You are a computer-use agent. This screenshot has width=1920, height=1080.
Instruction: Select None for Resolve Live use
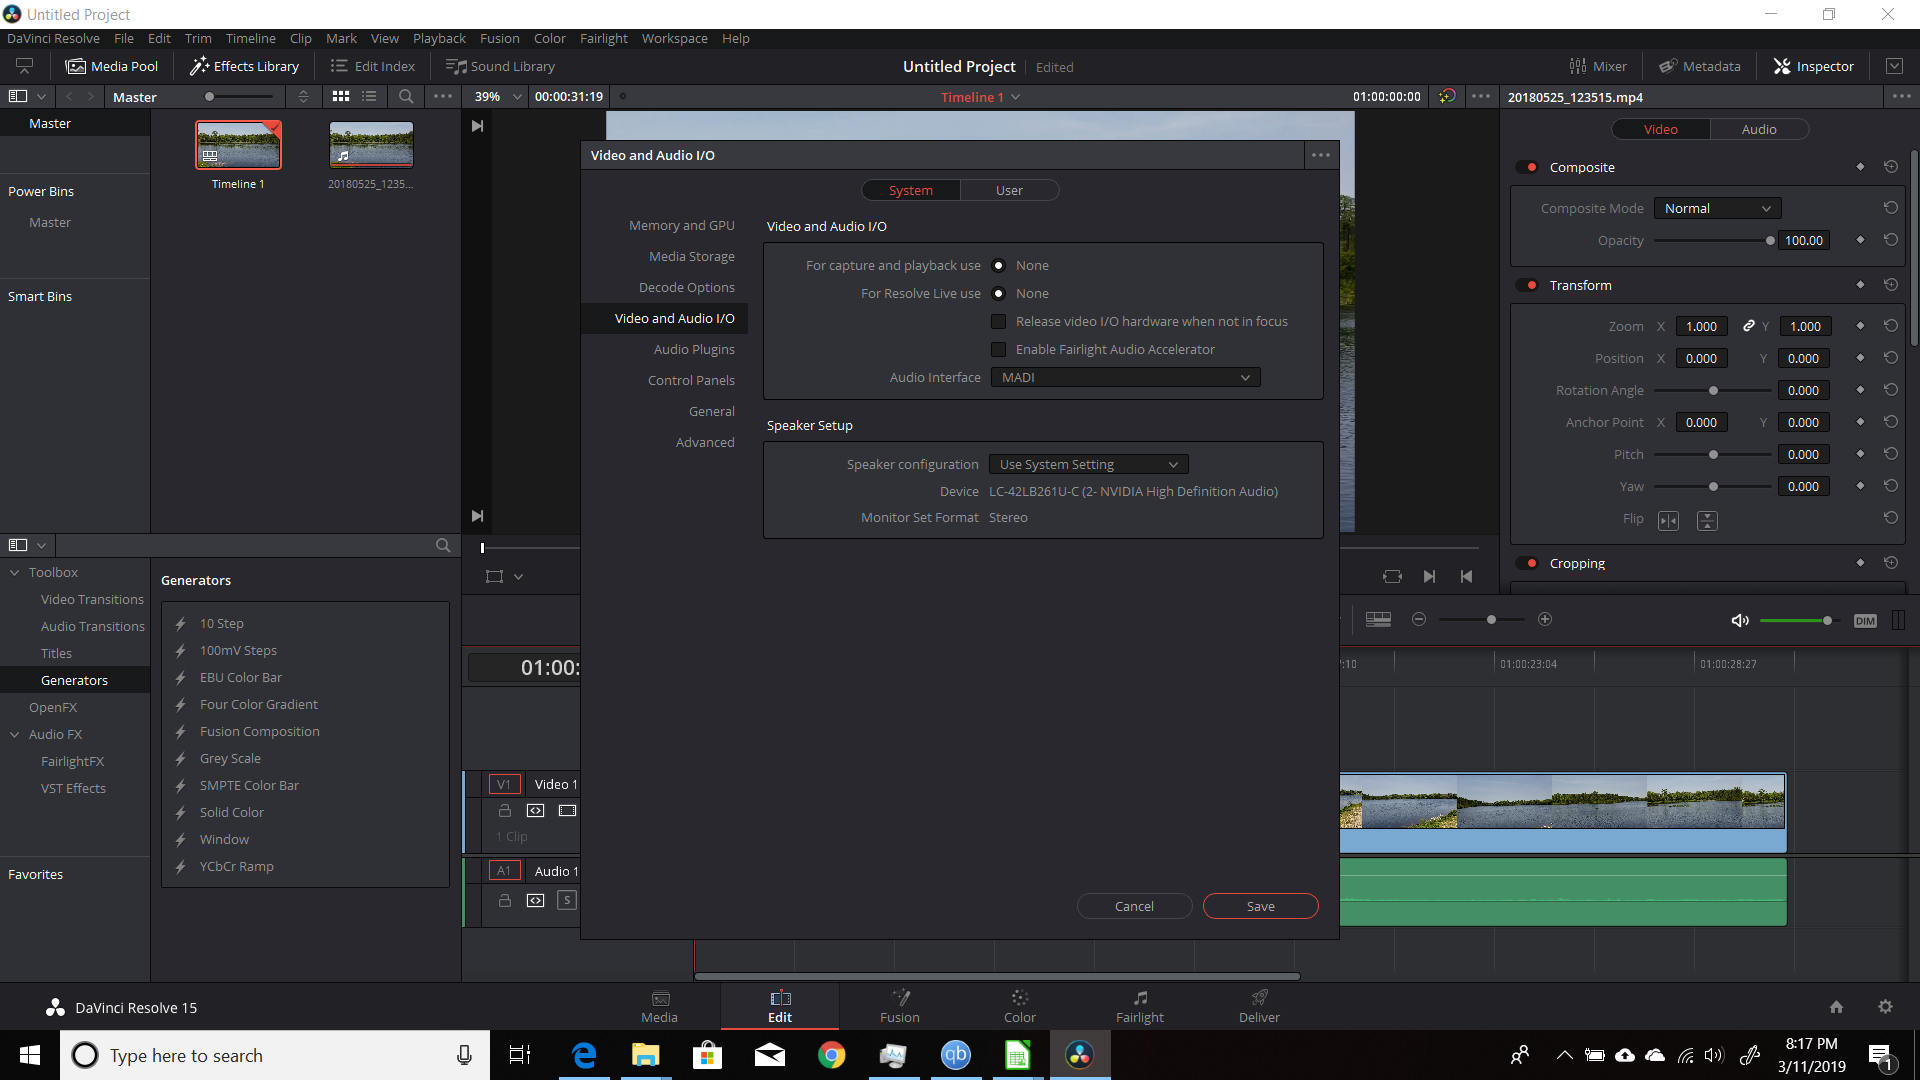pos(998,293)
